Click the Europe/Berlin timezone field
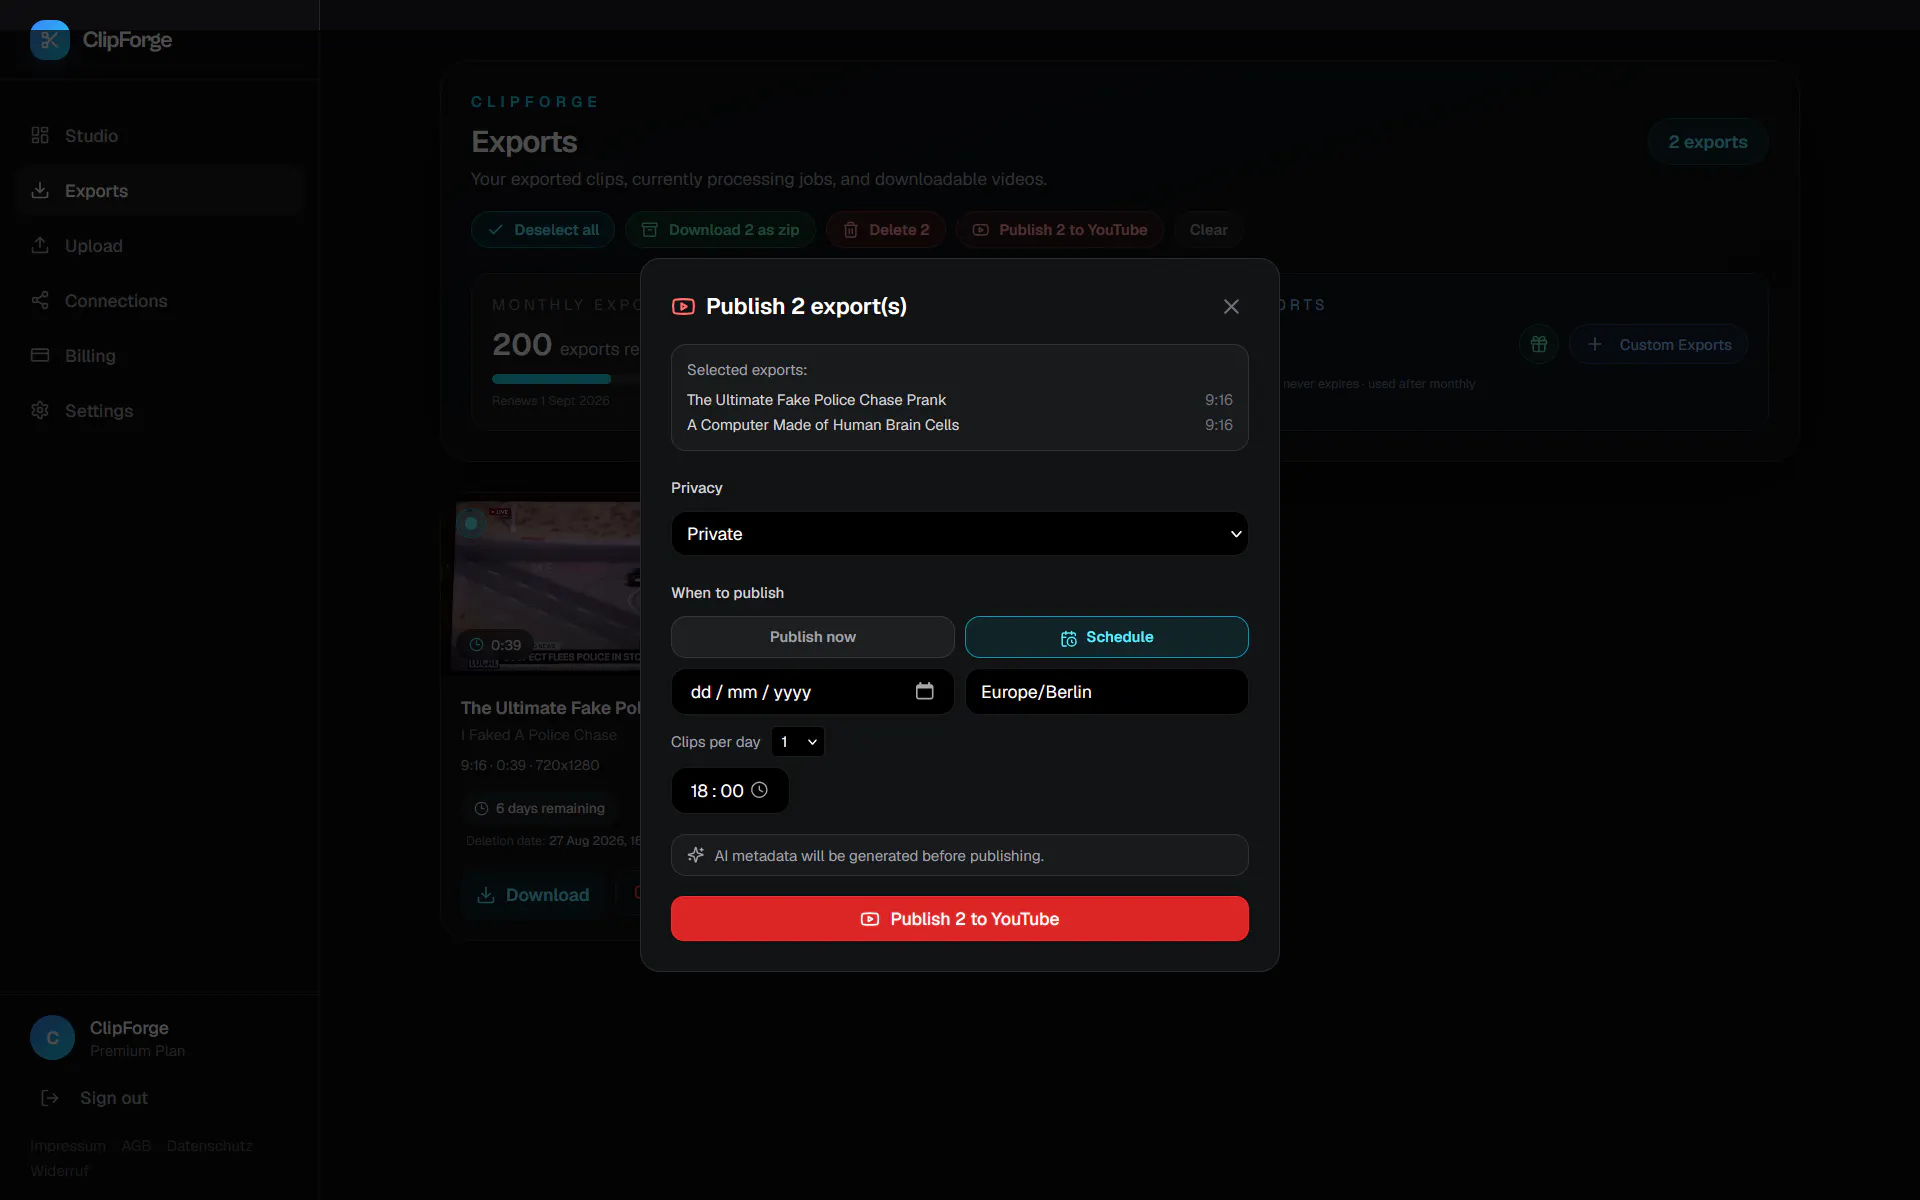The width and height of the screenshot is (1920, 1200). coord(1107,692)
